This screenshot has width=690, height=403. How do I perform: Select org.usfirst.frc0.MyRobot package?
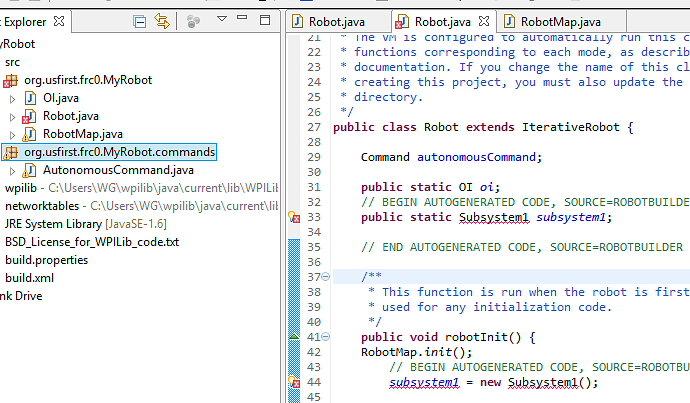[88, 80]
